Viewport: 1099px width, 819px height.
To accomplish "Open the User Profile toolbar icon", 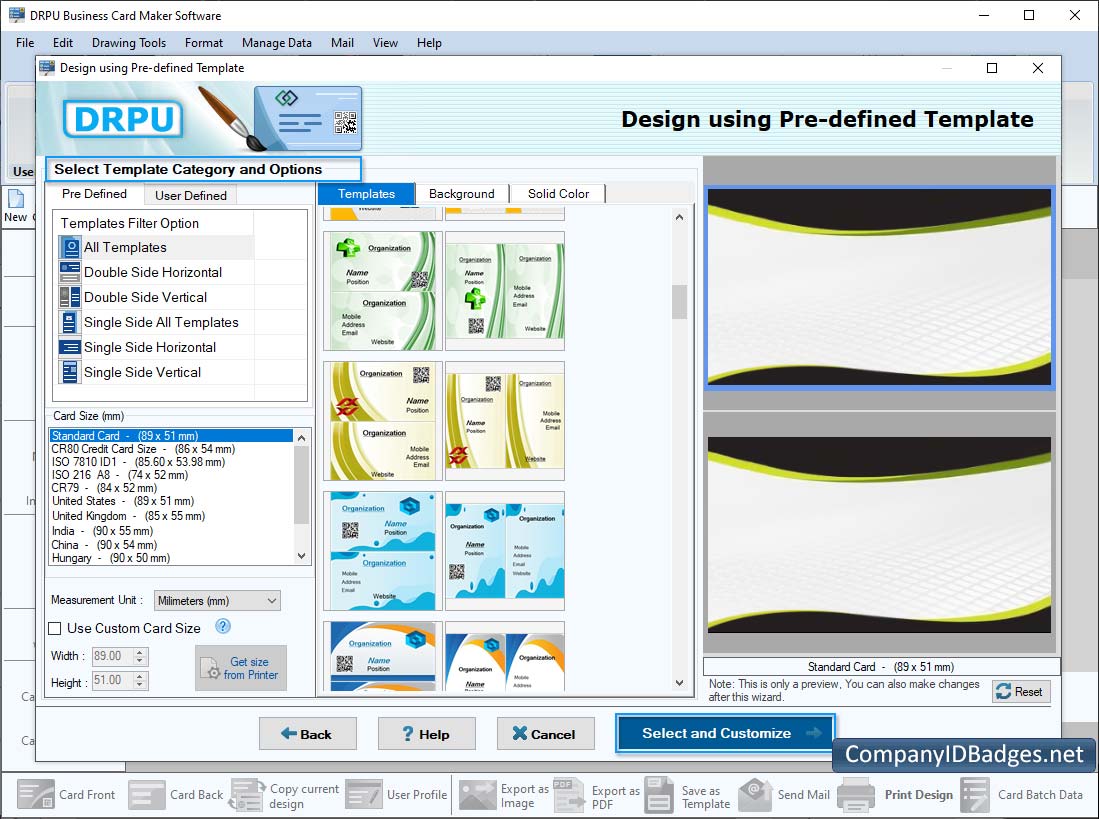I will 364,794.
